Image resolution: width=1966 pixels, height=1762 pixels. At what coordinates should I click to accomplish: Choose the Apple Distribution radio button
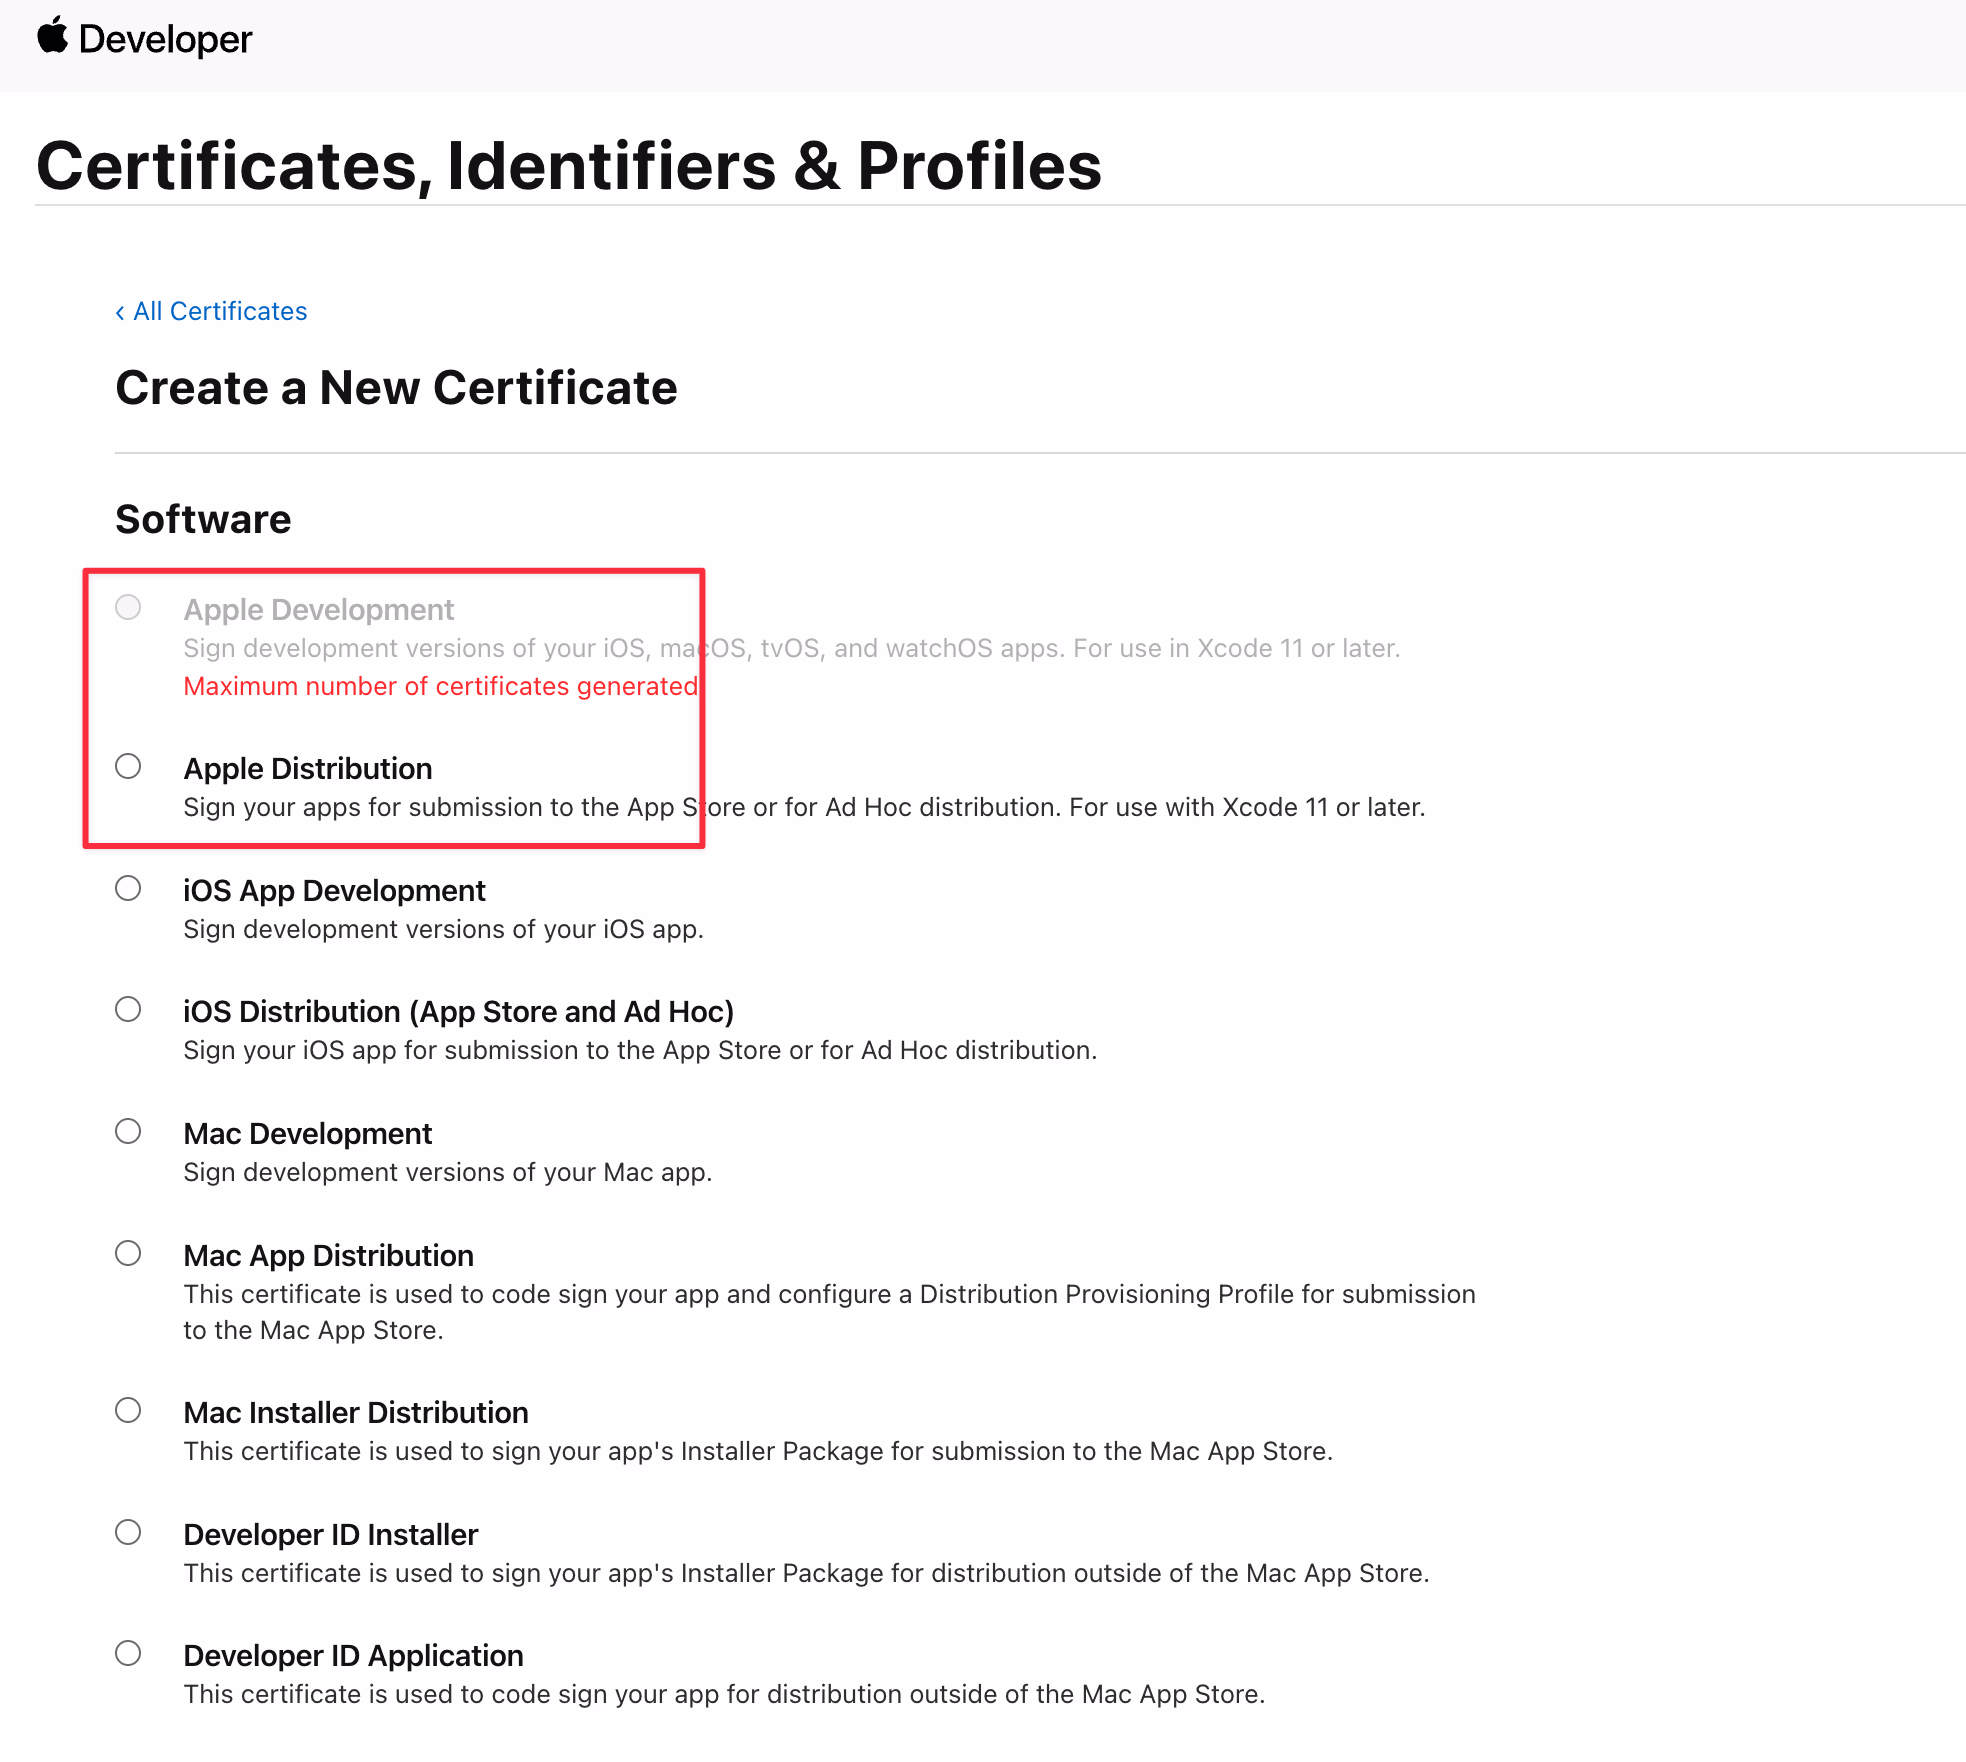(128, 766)
